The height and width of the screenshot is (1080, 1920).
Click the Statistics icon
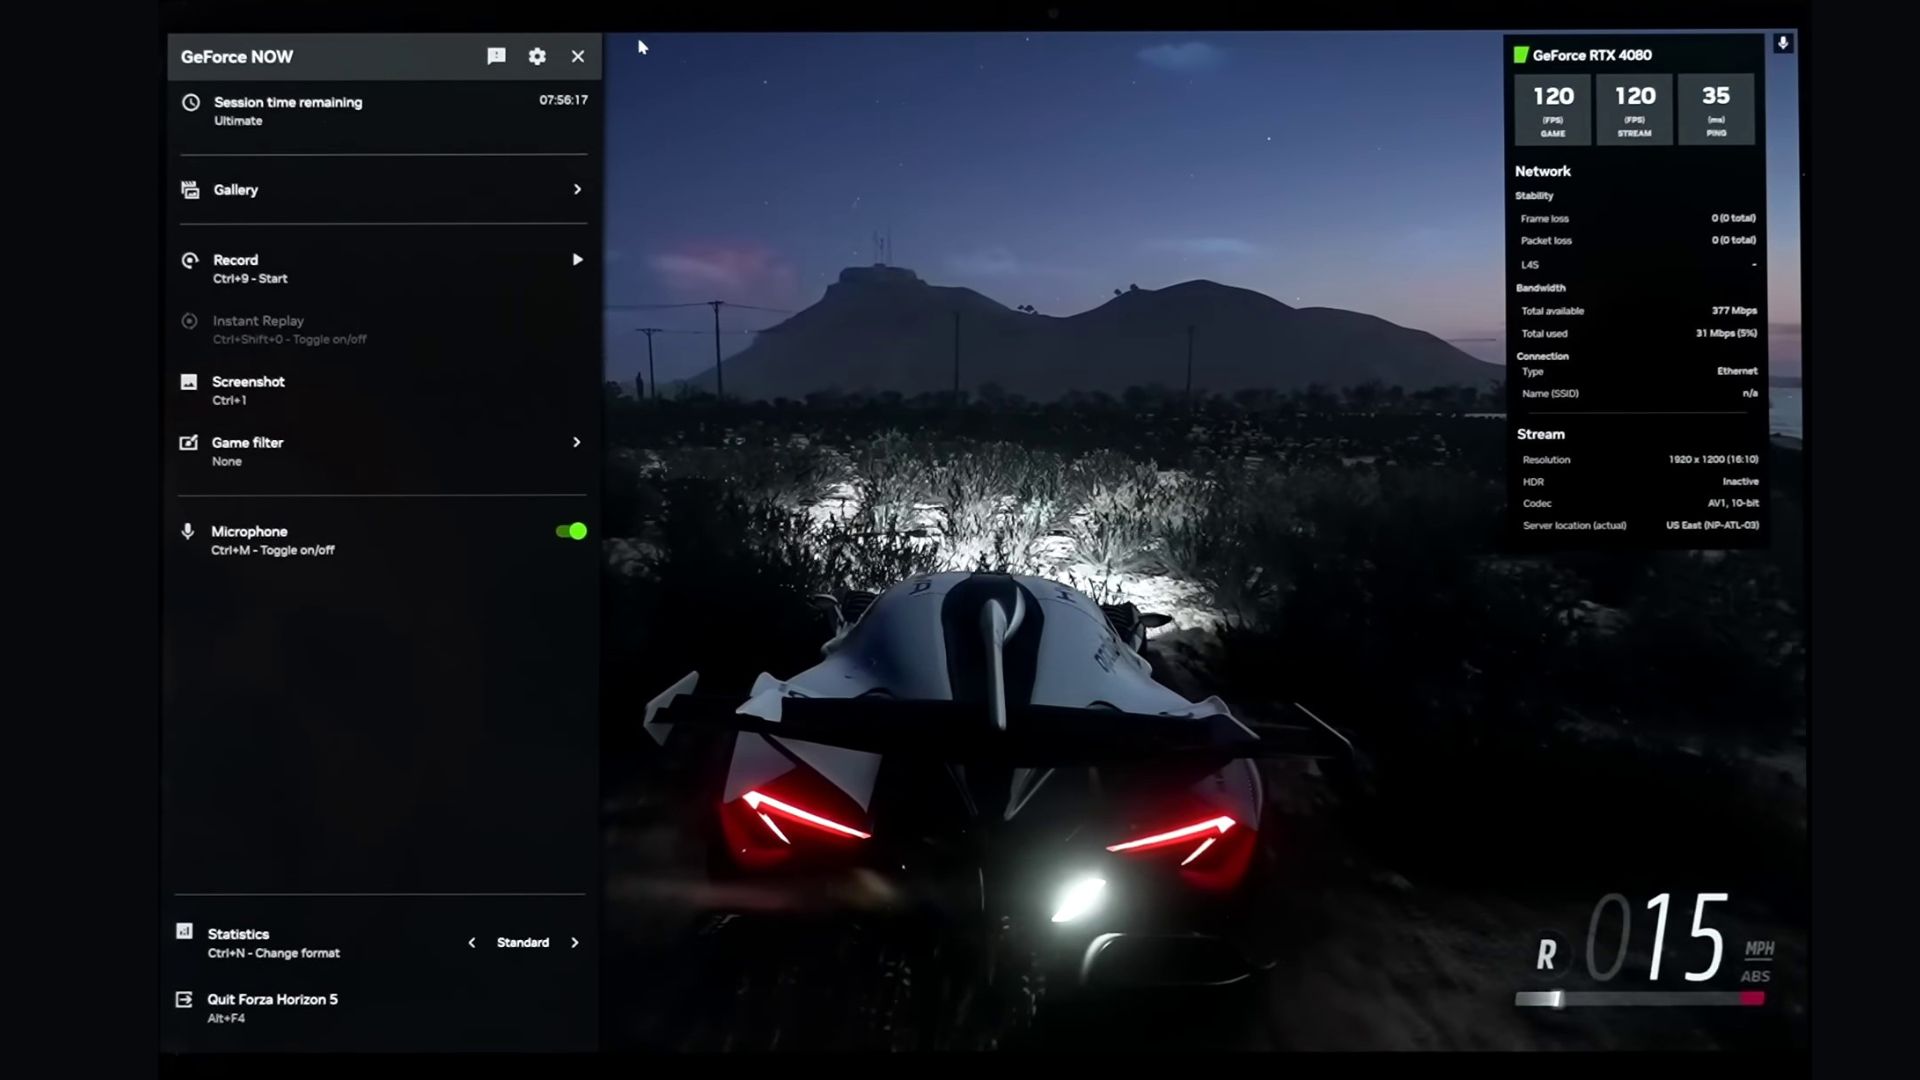click(x=184, y=931)
